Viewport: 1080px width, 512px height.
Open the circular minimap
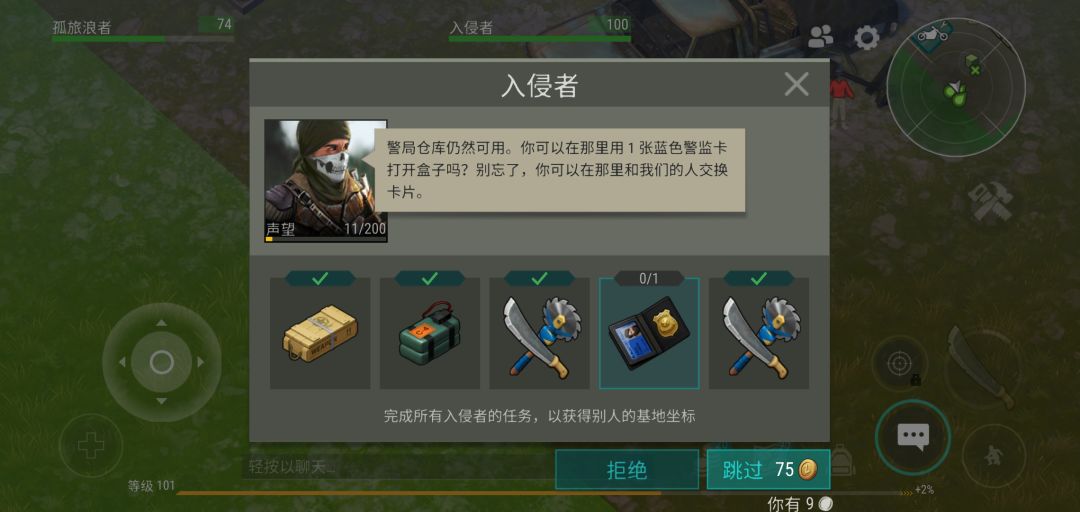955,88
